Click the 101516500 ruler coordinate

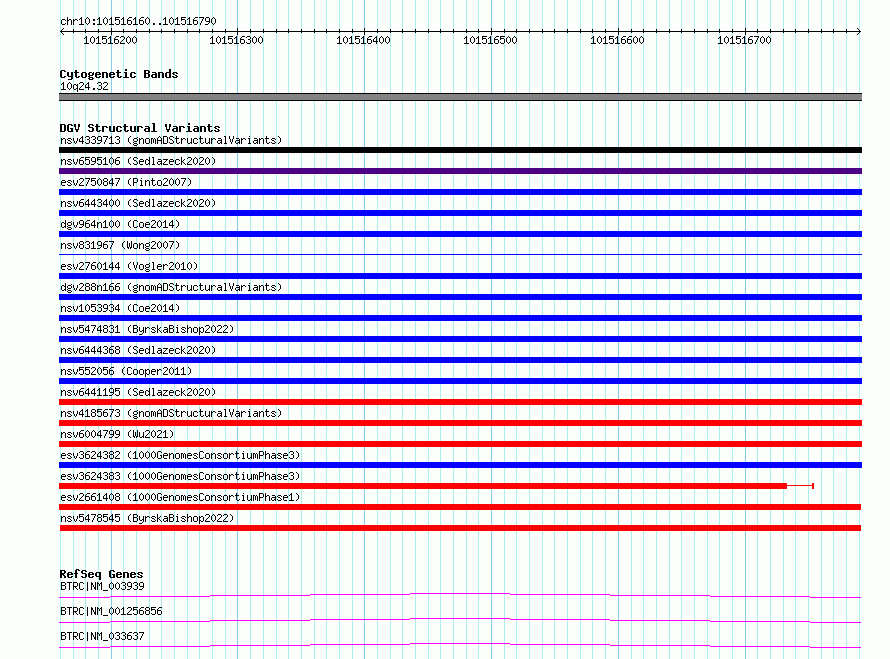(490, 40)
